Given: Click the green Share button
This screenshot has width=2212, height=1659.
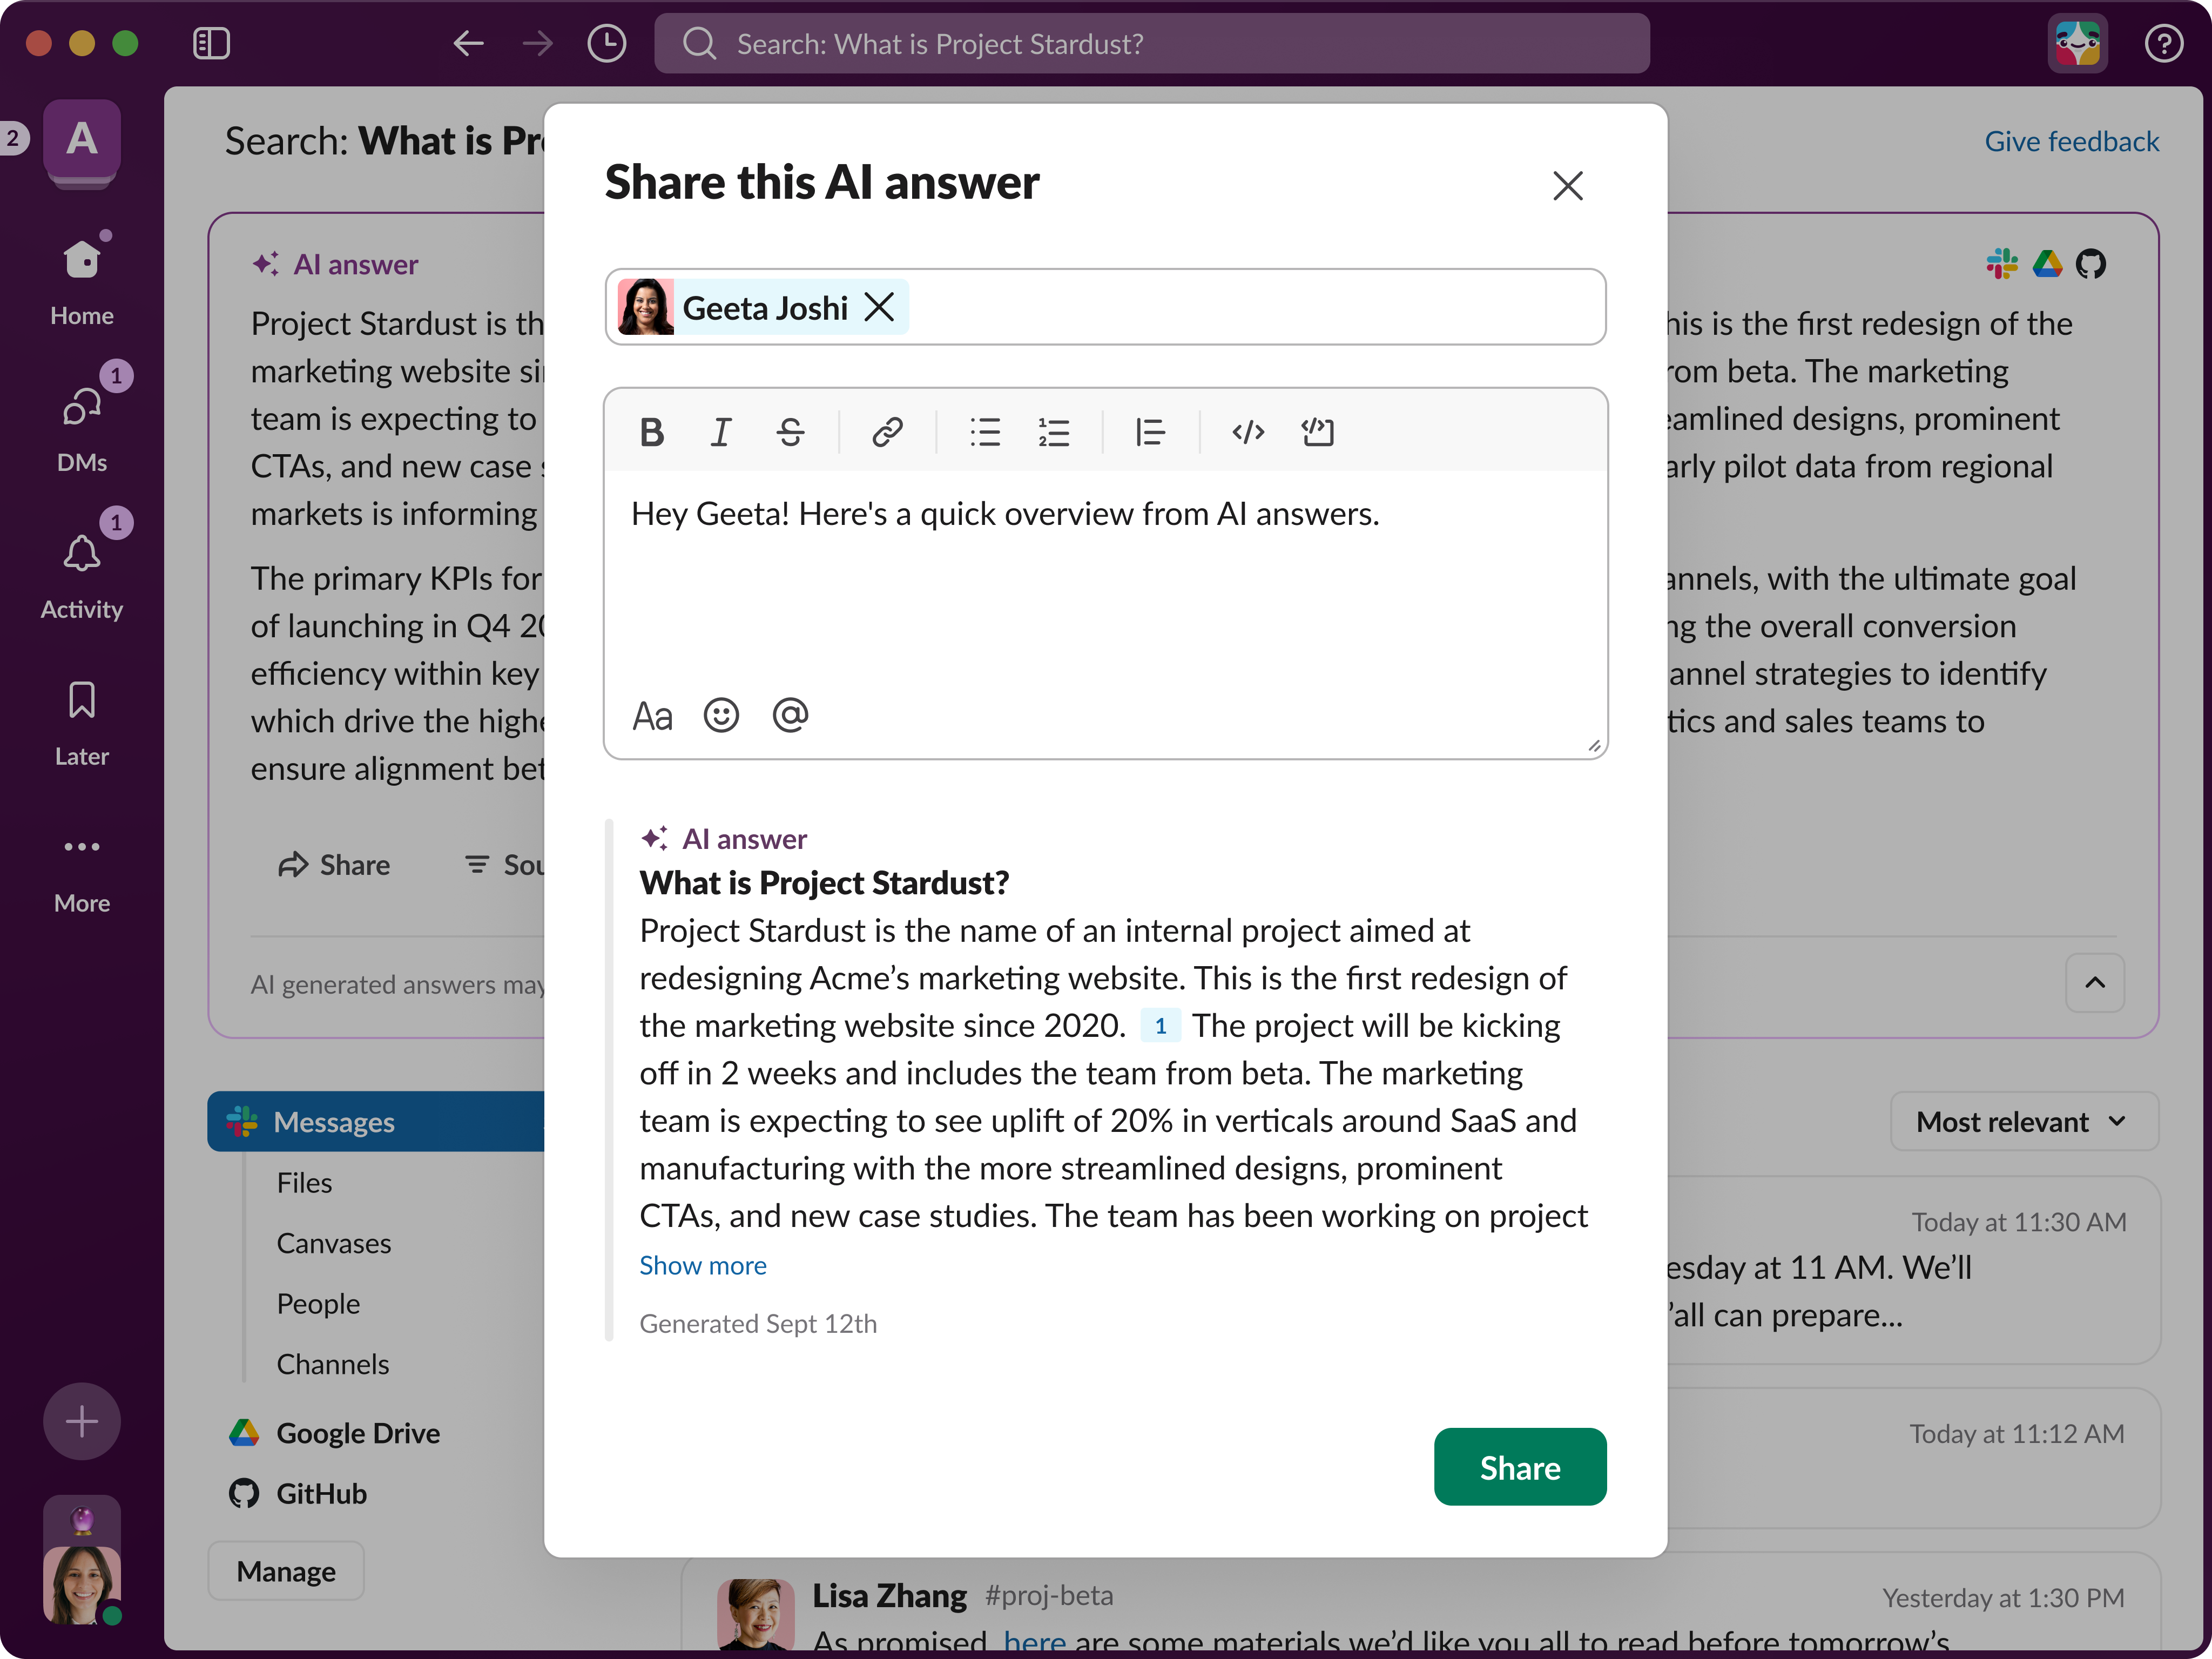Looking at the screenshot, I should [x=1519, y=1467].
